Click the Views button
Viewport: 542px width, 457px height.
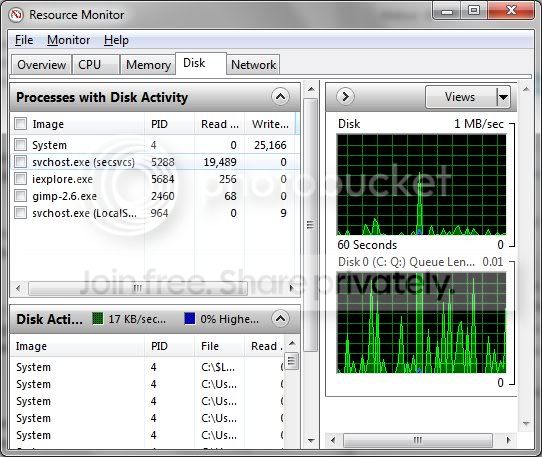click(460, 97)
